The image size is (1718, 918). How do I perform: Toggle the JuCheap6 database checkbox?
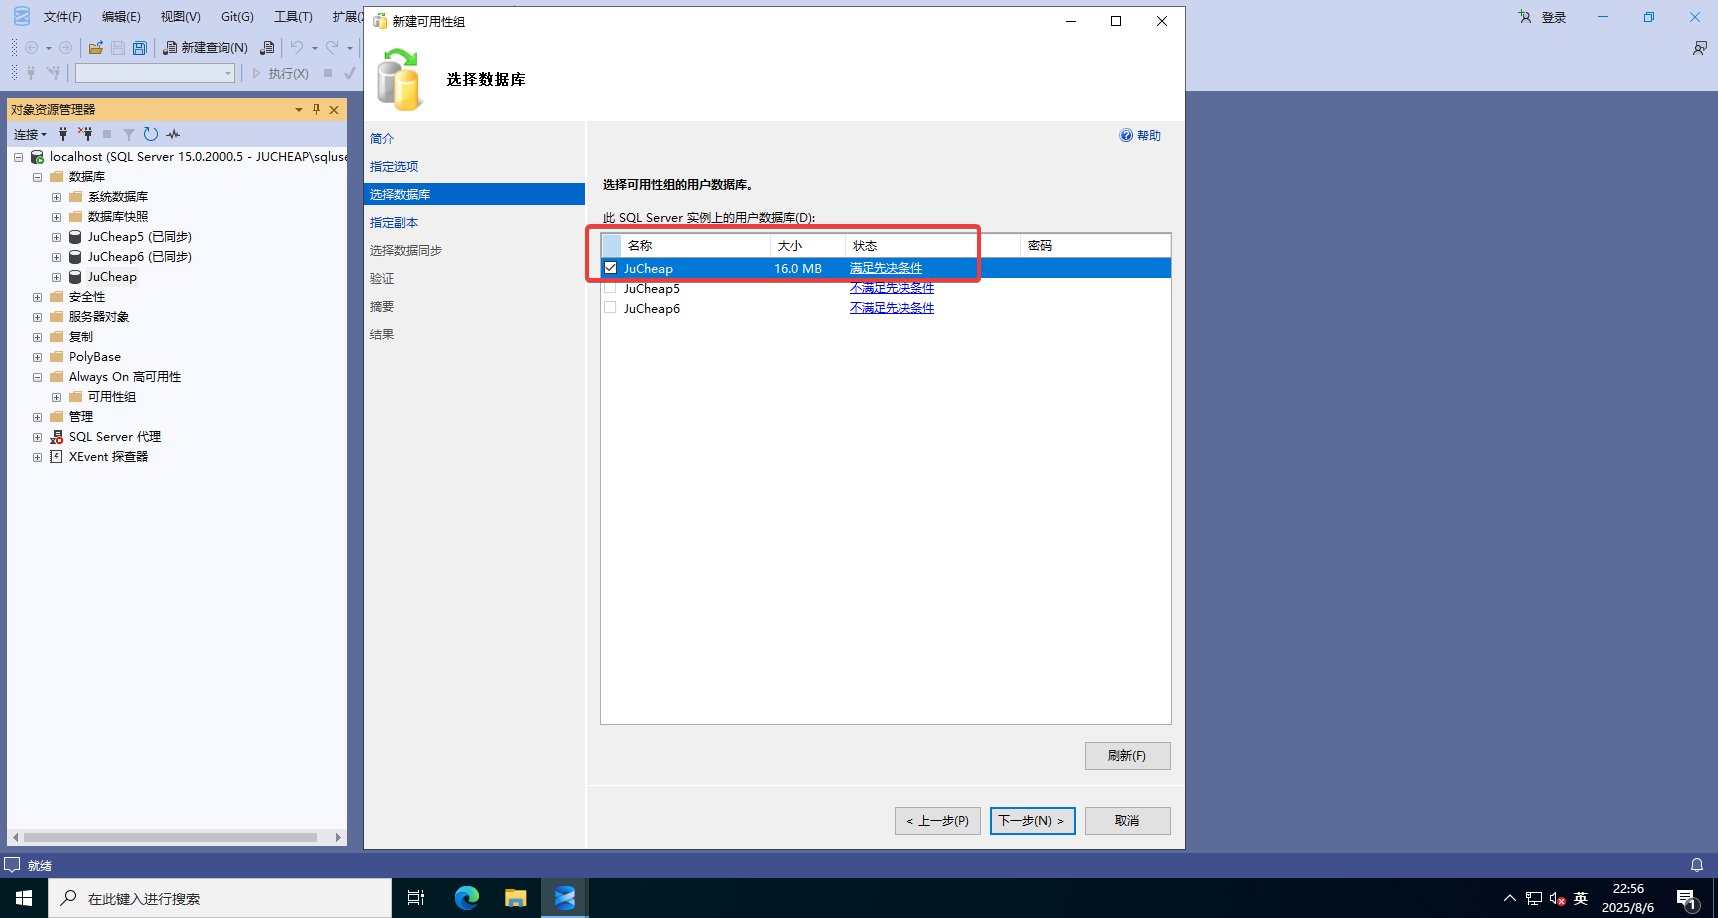click(610, 308)
